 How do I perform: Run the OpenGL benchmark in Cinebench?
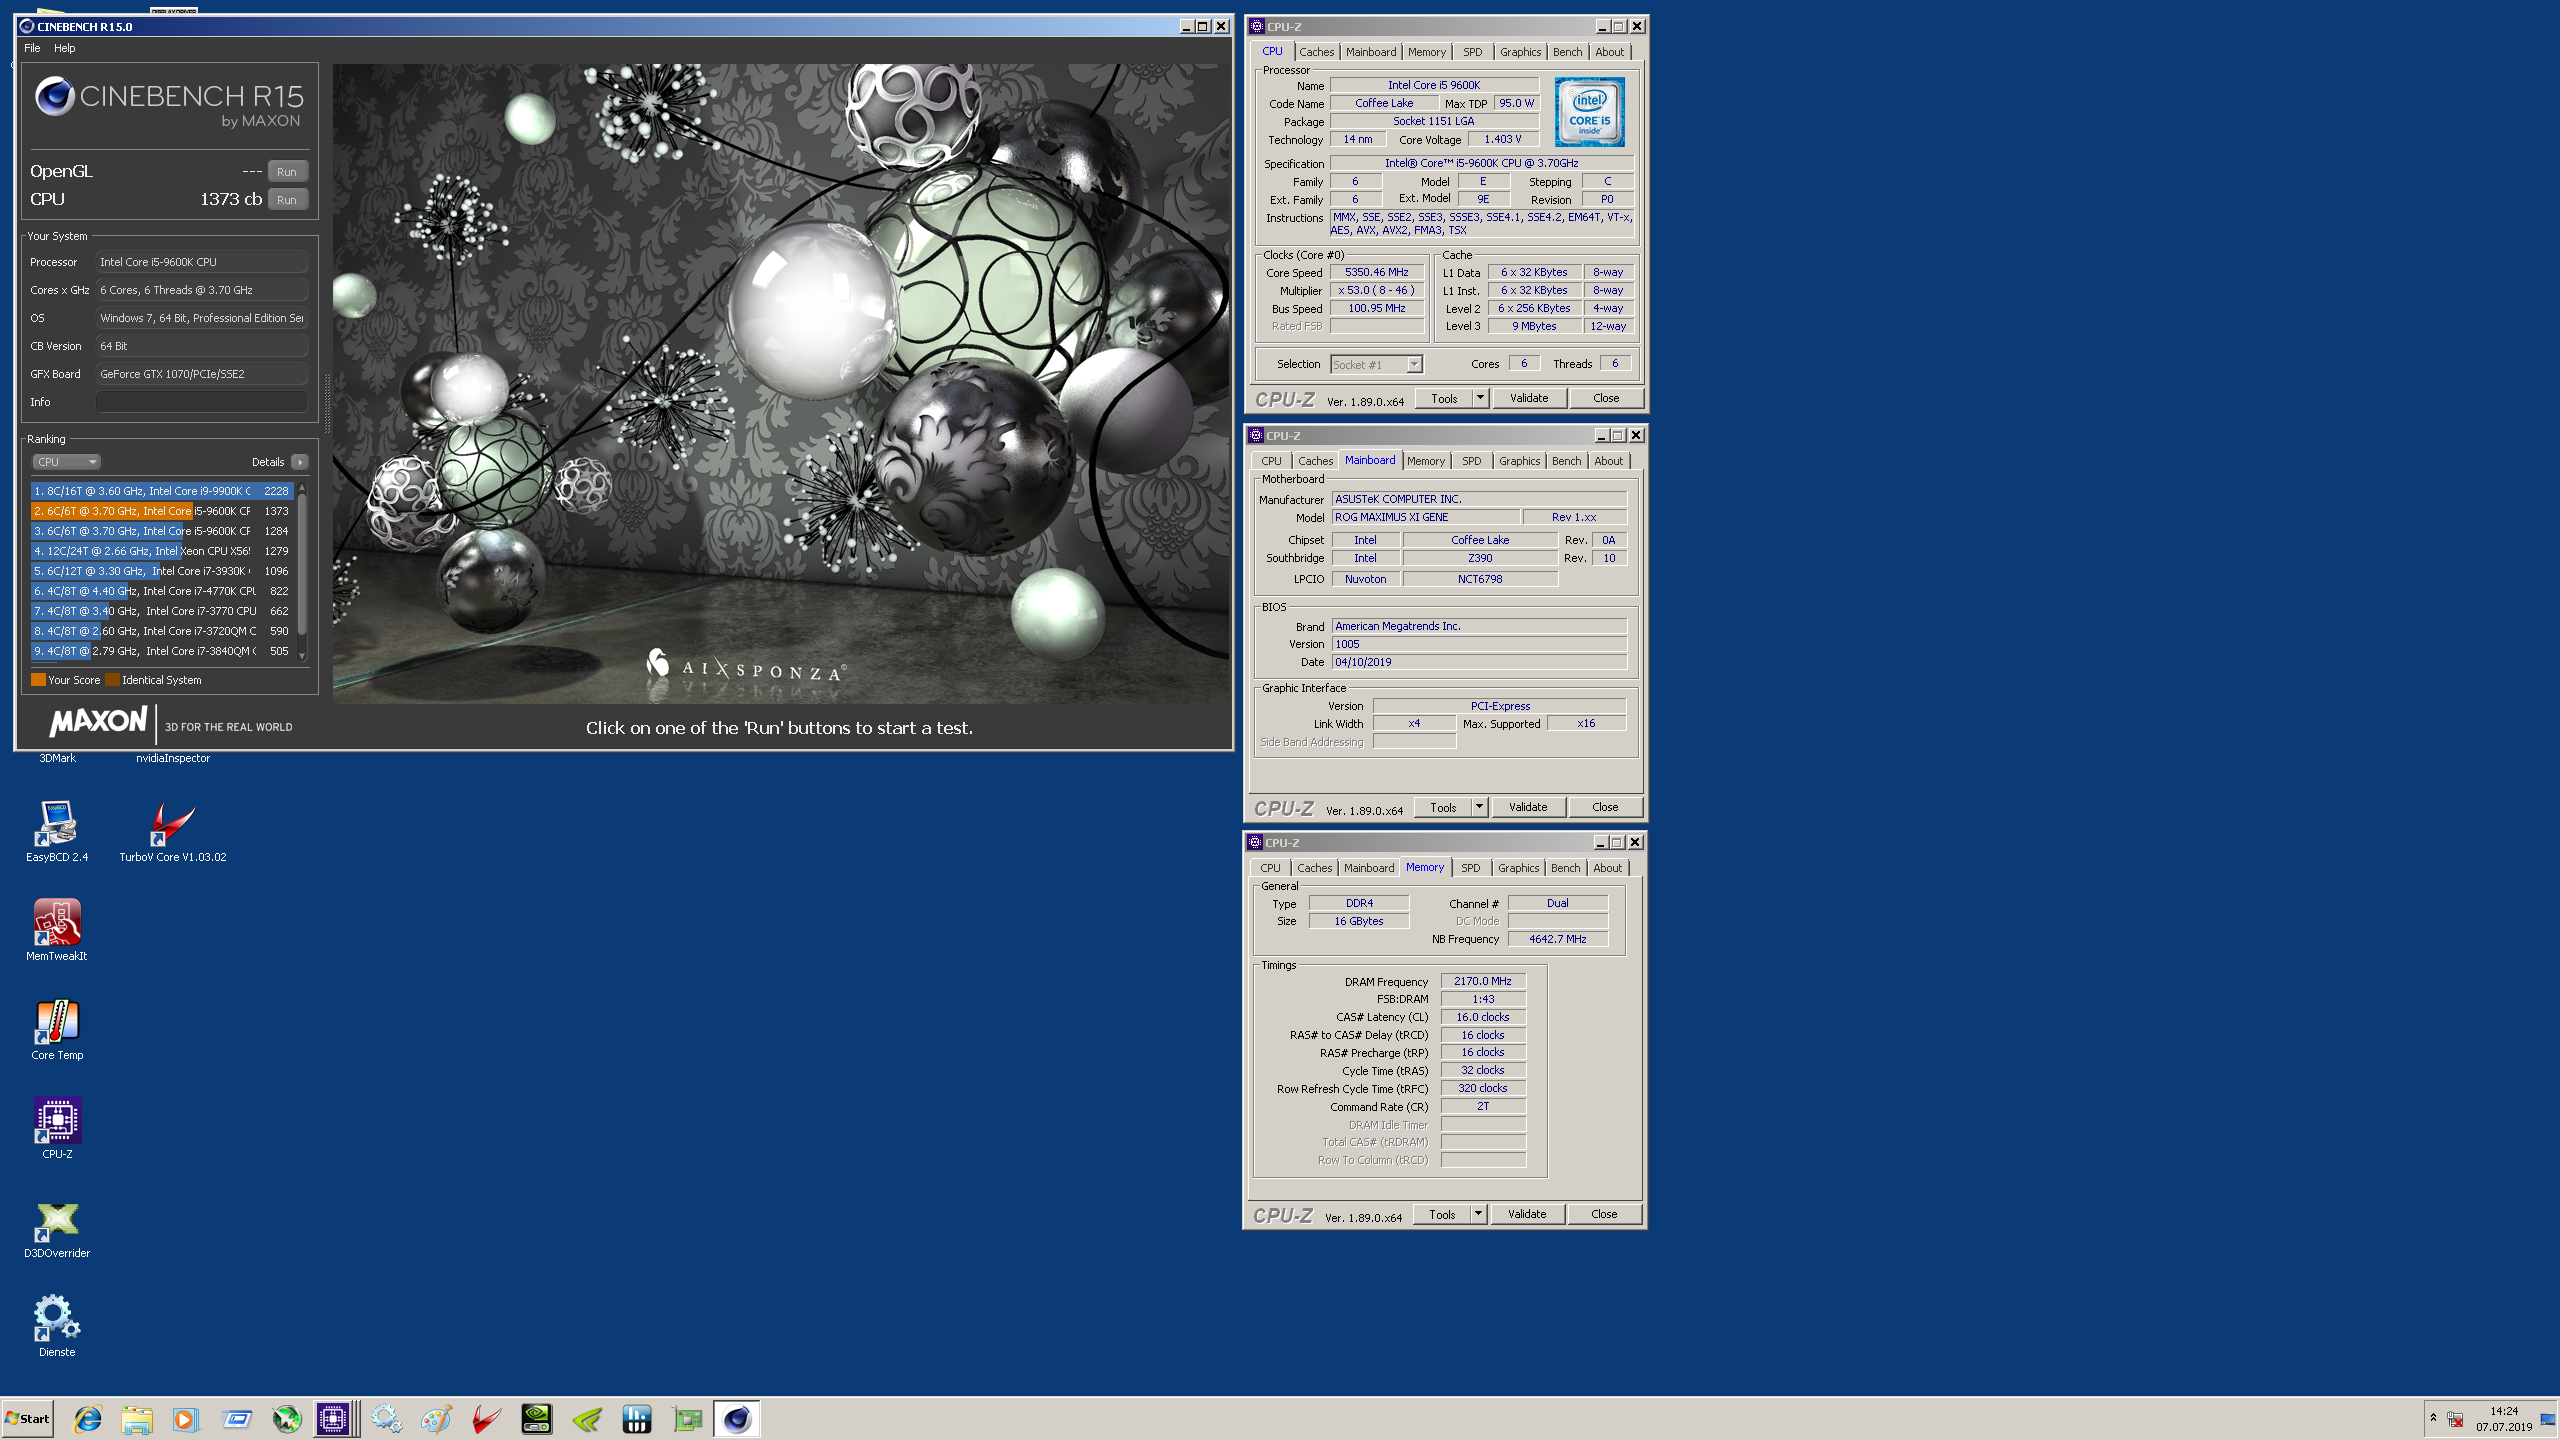point(287,172)
